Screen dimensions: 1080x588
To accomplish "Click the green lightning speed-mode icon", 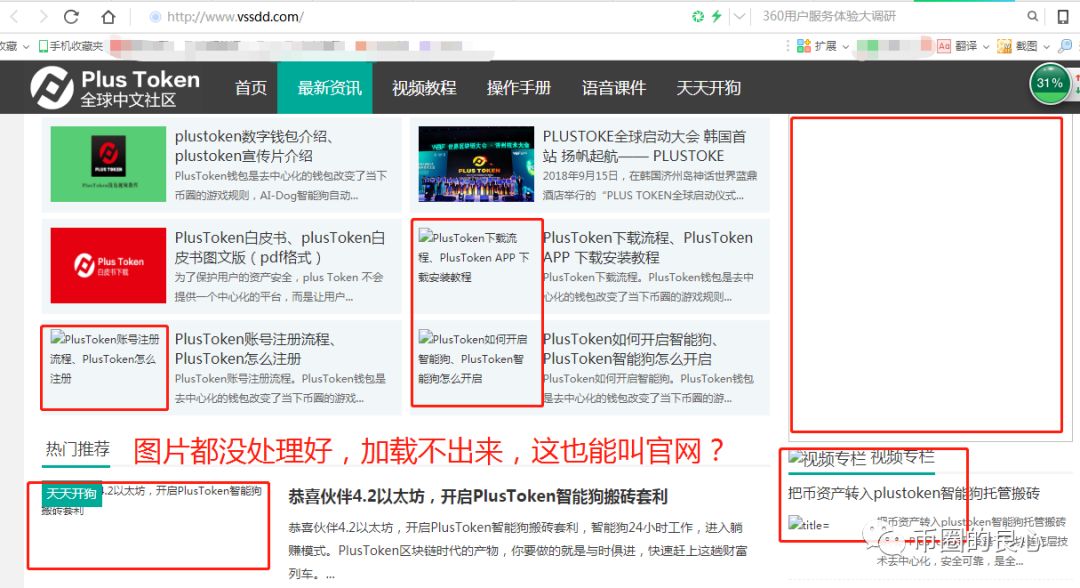I will coord(717,17).
